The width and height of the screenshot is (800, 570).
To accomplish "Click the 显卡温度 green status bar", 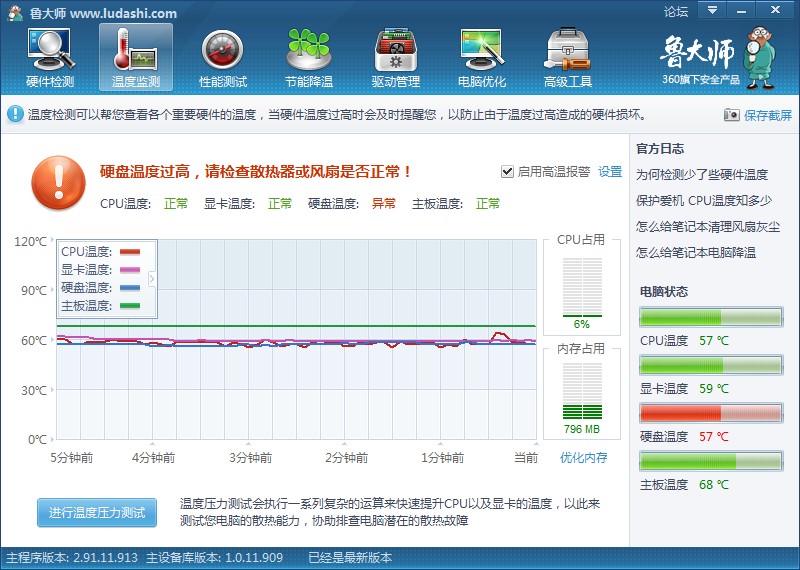I will point(711,365).
